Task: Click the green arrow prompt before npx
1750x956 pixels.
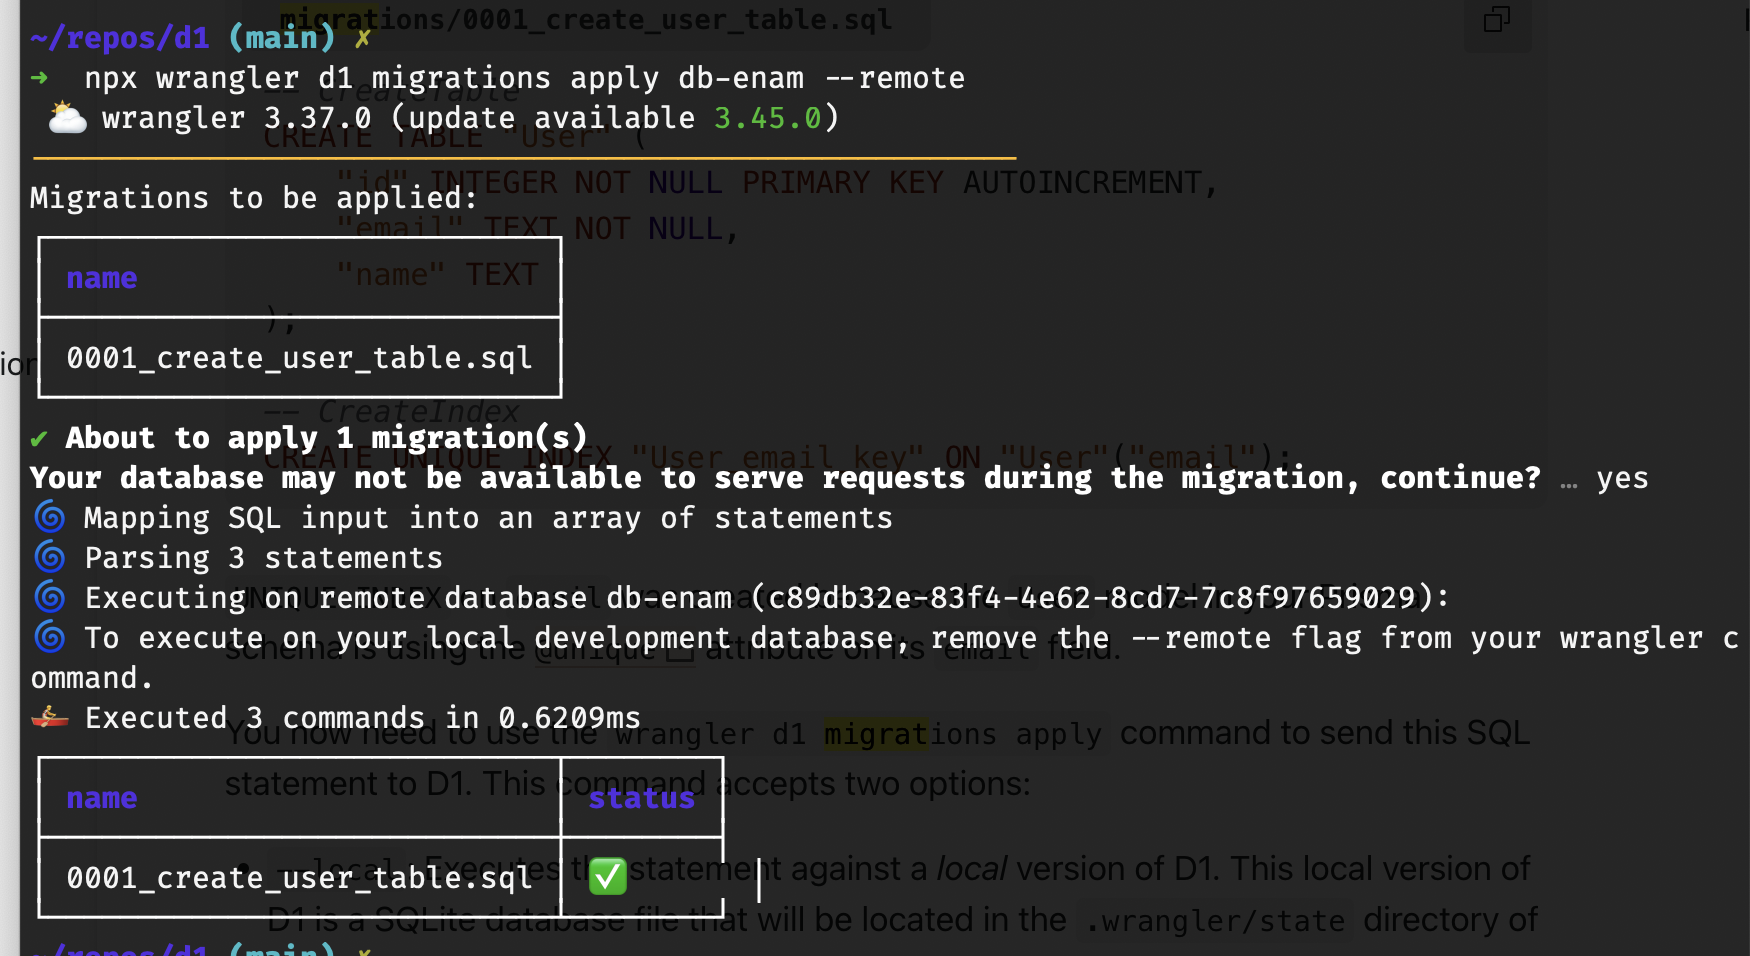Action: click(39, 78)
